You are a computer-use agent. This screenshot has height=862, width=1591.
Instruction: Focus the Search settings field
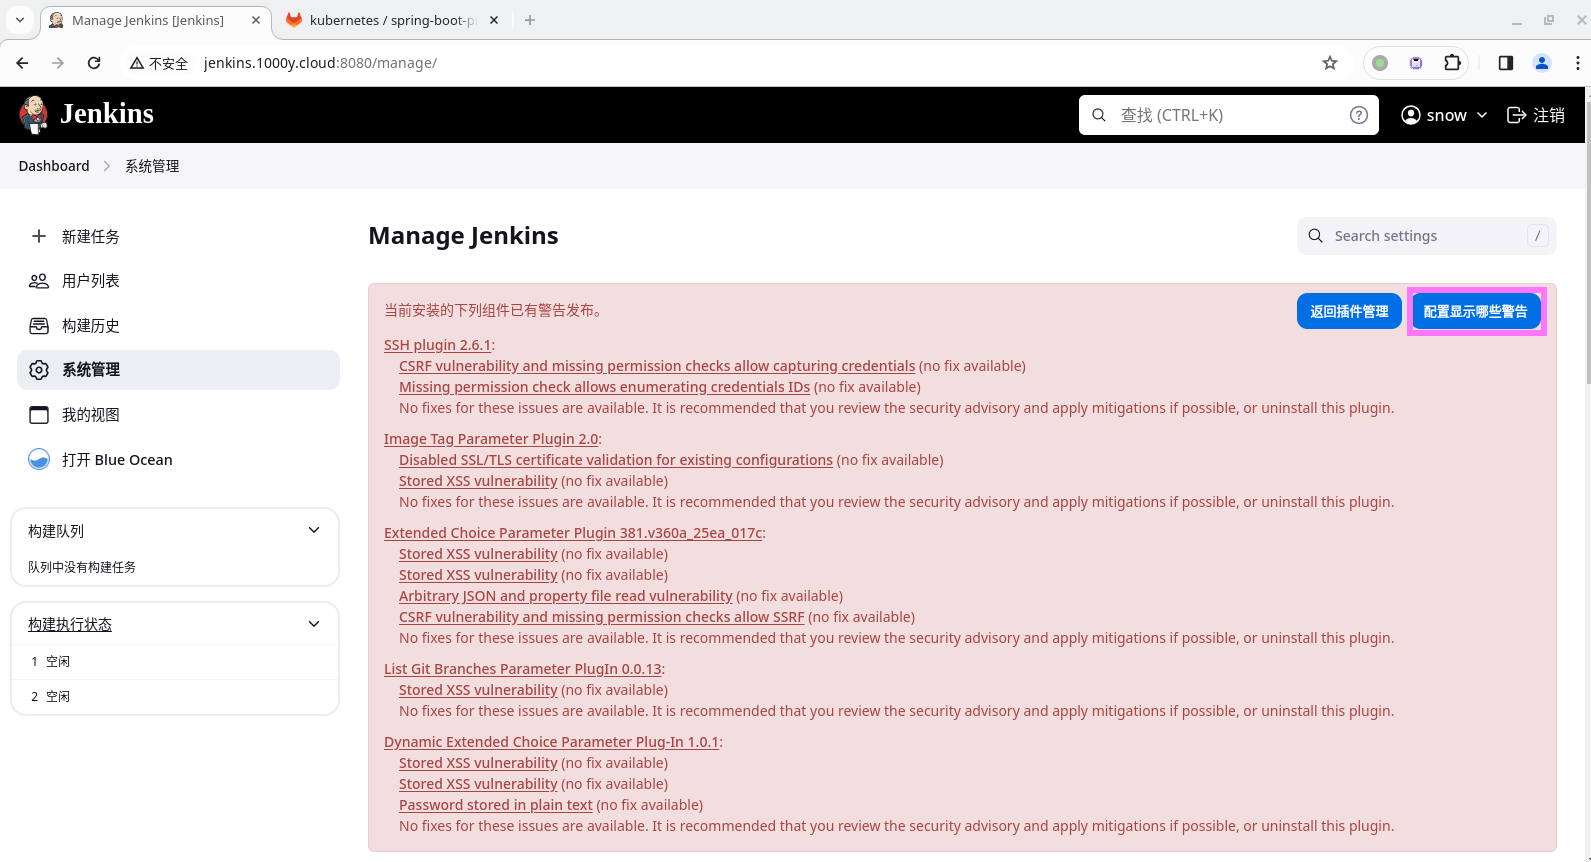pyautogui.click(x=1427, y=236)
